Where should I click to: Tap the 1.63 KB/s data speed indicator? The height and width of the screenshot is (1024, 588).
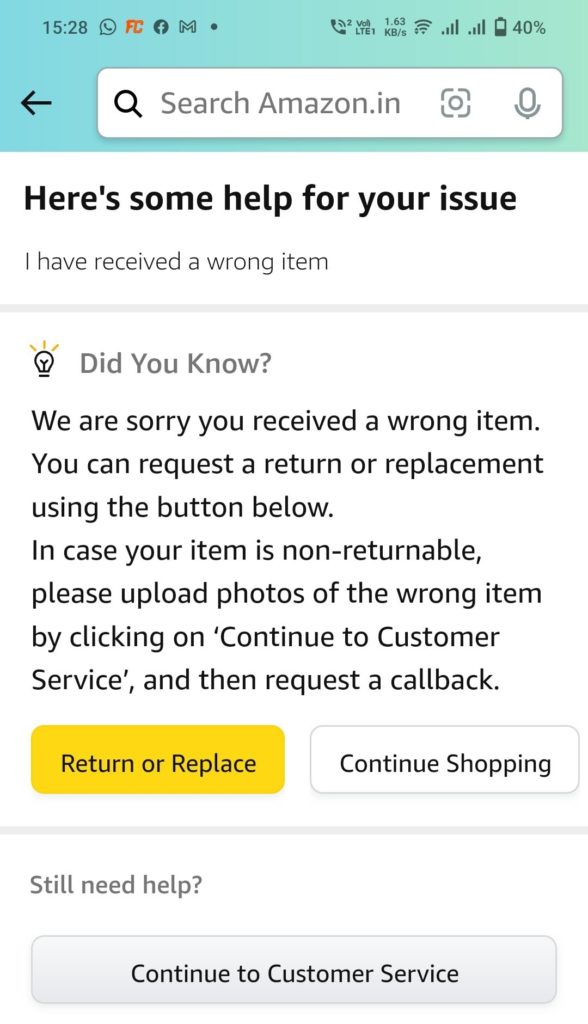(395, 28)
